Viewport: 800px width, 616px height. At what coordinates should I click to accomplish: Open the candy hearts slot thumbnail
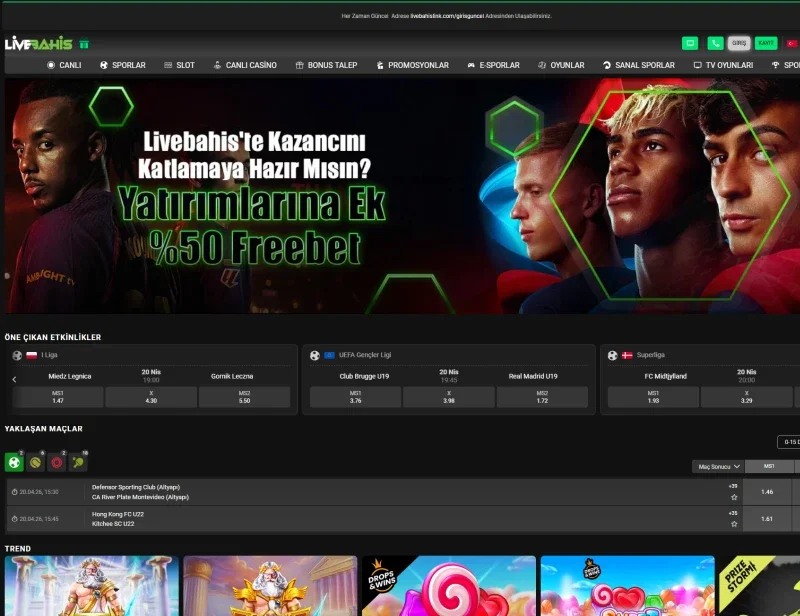point(628,586)
